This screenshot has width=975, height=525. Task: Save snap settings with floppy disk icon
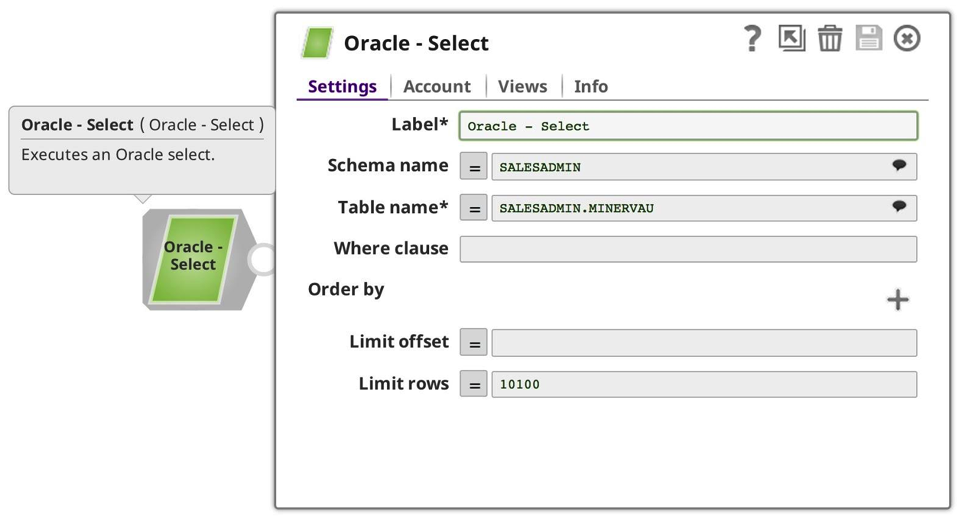(x=868, y=38)
